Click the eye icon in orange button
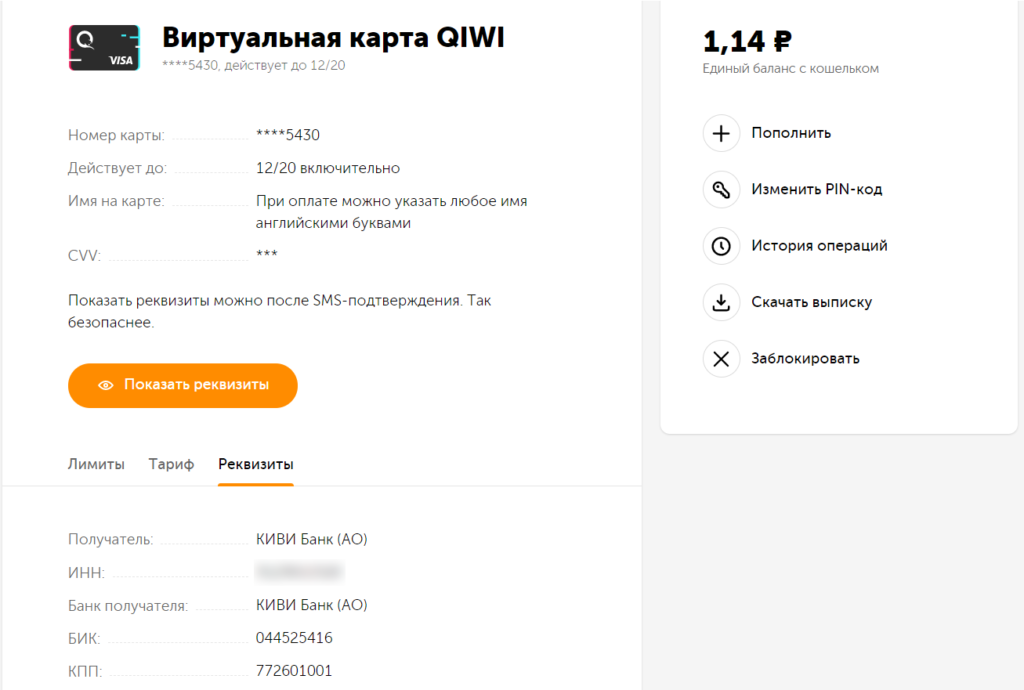Screen dimensions: 1024x690 tap(106, 385)
